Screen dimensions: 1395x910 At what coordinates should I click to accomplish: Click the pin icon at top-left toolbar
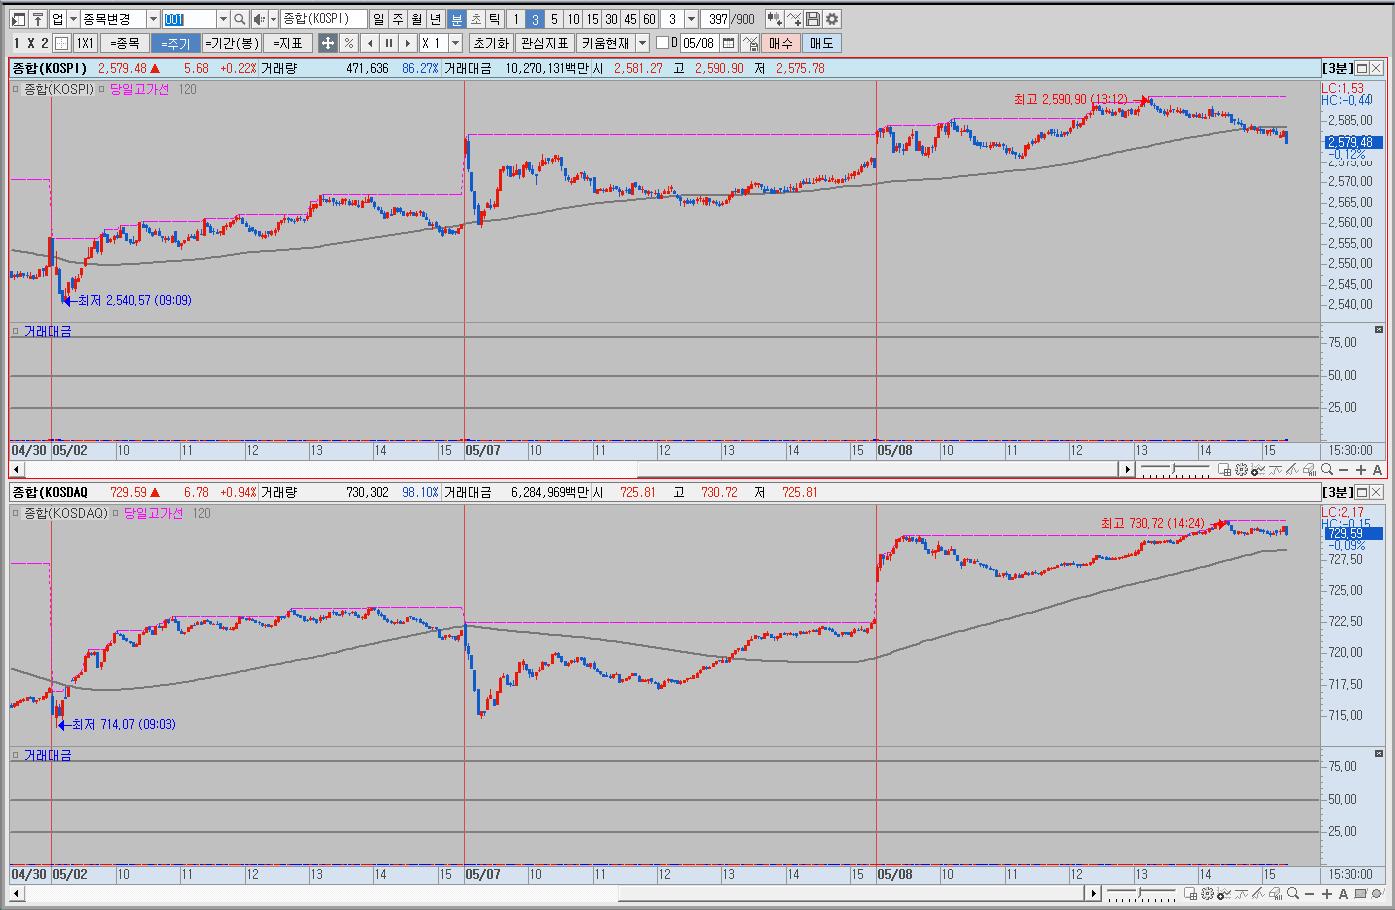click(37, 19)
